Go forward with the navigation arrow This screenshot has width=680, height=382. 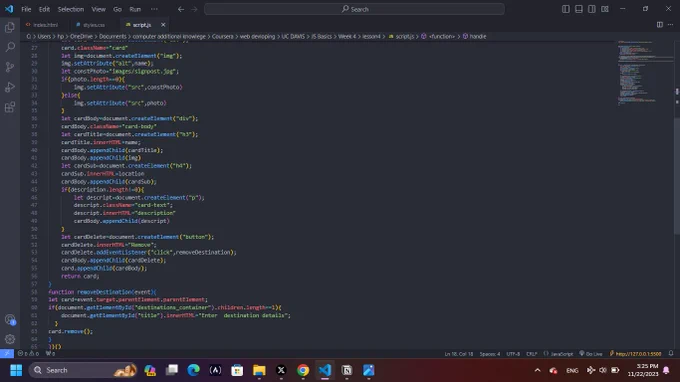tap(194, 9)
